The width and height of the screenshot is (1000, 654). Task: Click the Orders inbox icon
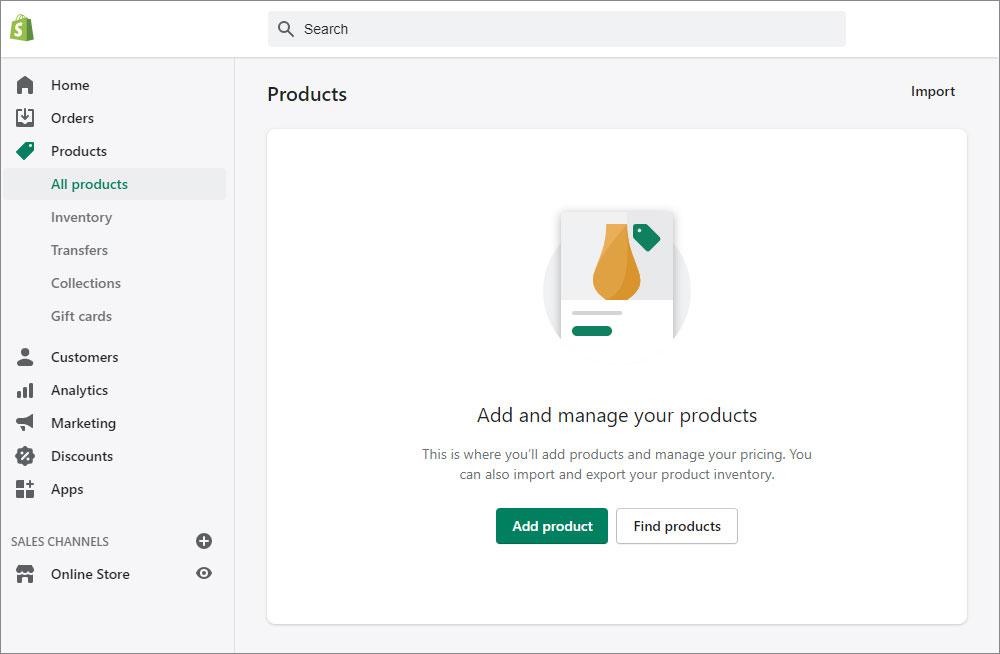(25, 117)
